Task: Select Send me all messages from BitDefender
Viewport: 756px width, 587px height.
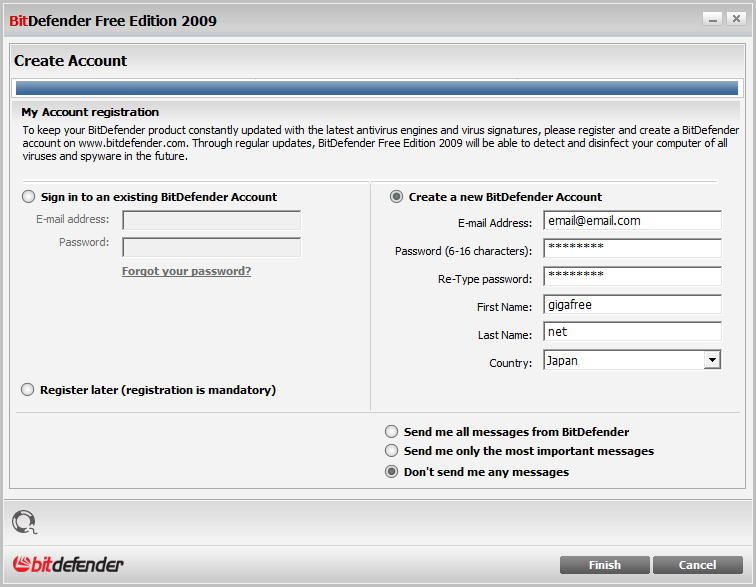Action: click(x=392, y=431)
